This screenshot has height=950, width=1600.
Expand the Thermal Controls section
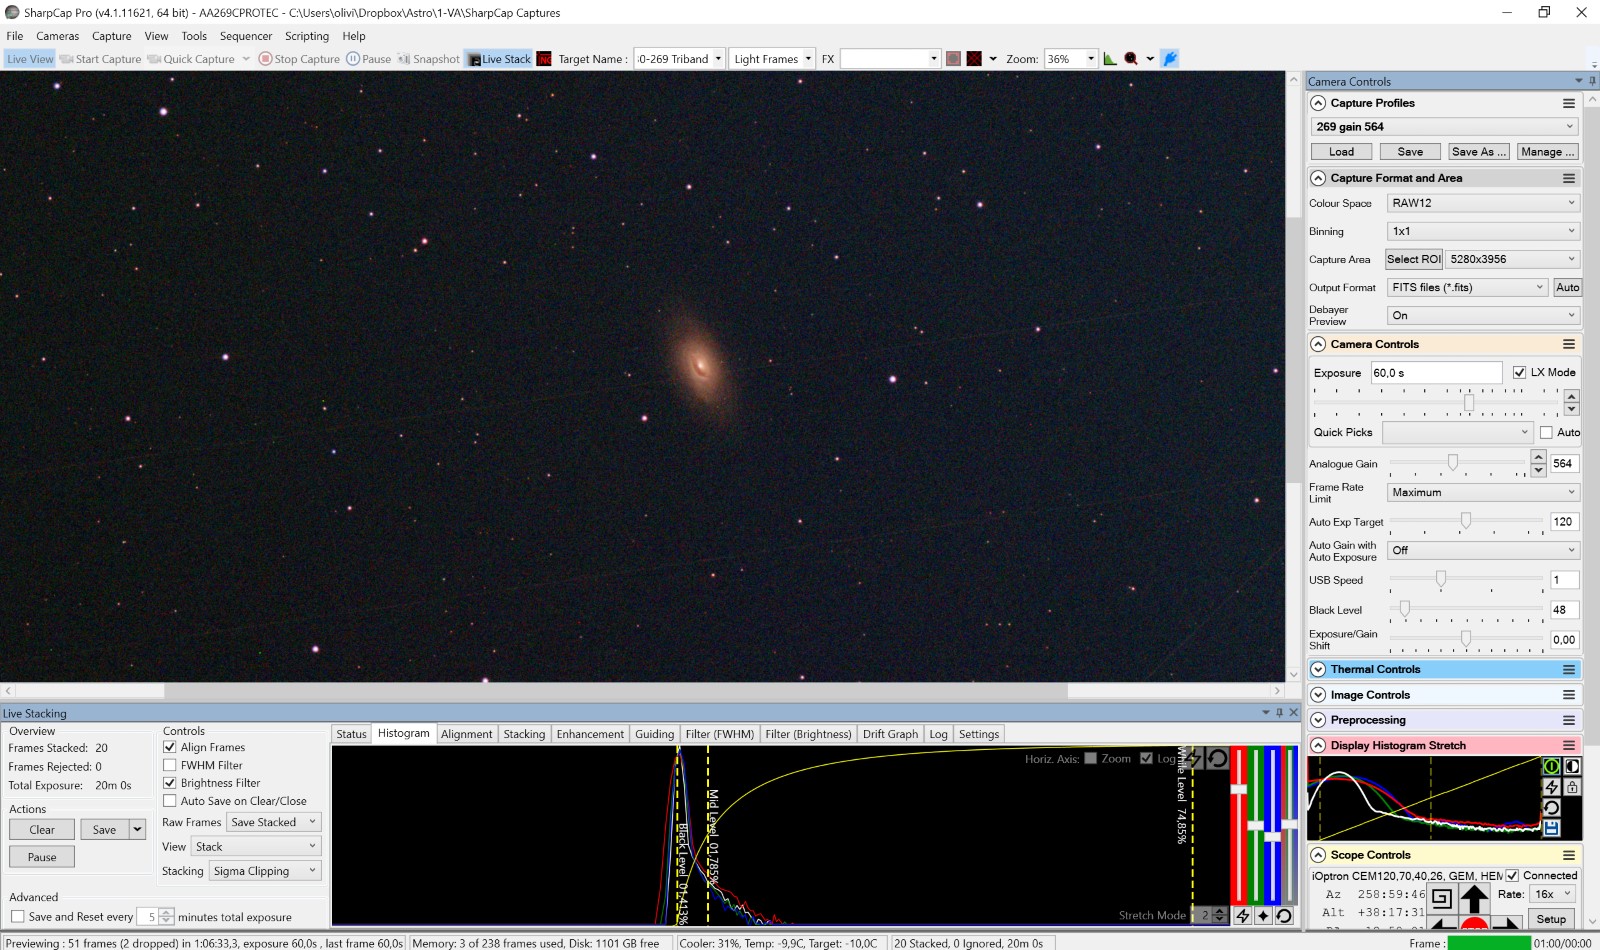1318,670
